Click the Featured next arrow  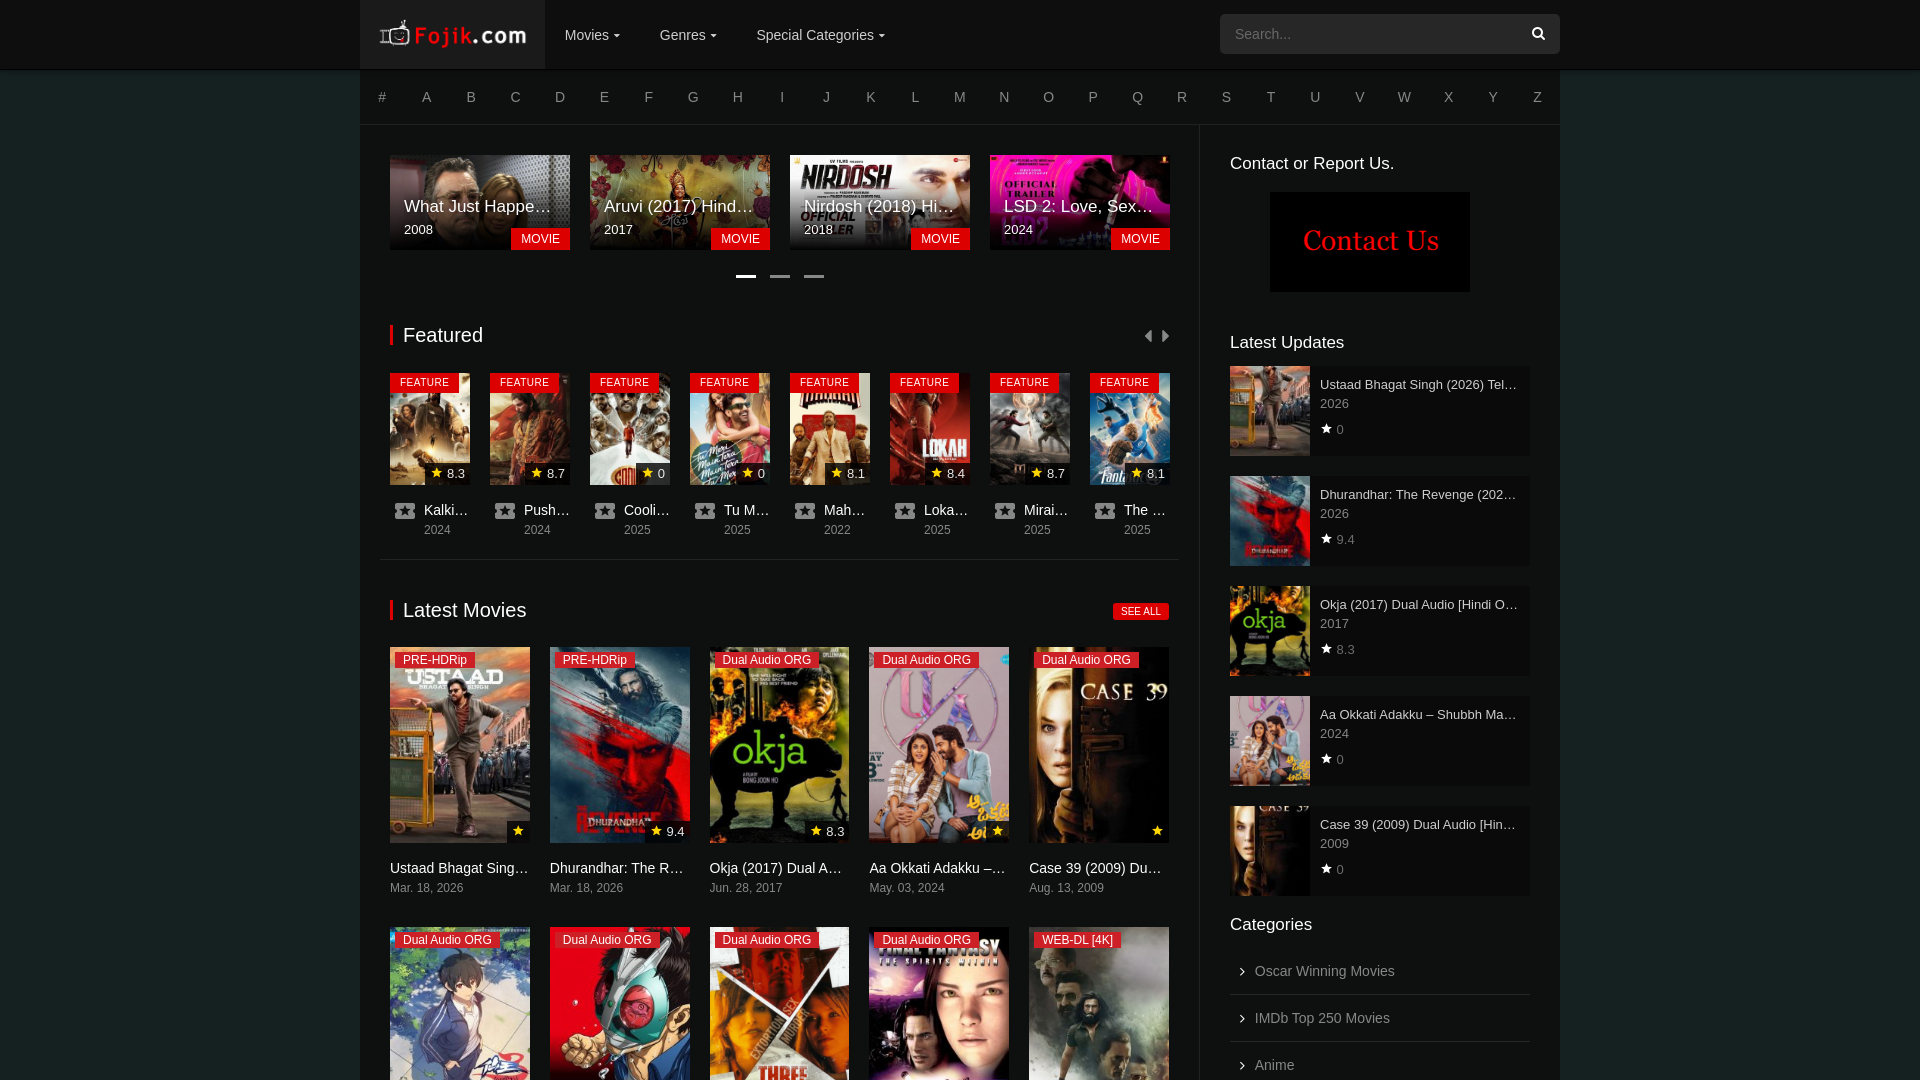tap(1165, 336)
